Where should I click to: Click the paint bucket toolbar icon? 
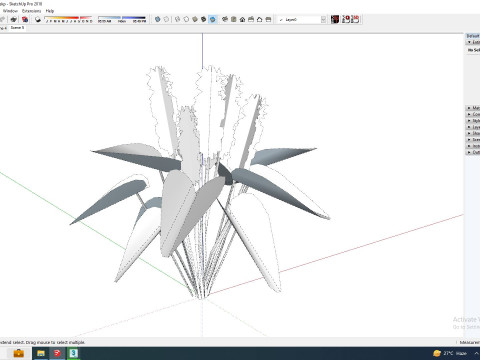point(14,19)
